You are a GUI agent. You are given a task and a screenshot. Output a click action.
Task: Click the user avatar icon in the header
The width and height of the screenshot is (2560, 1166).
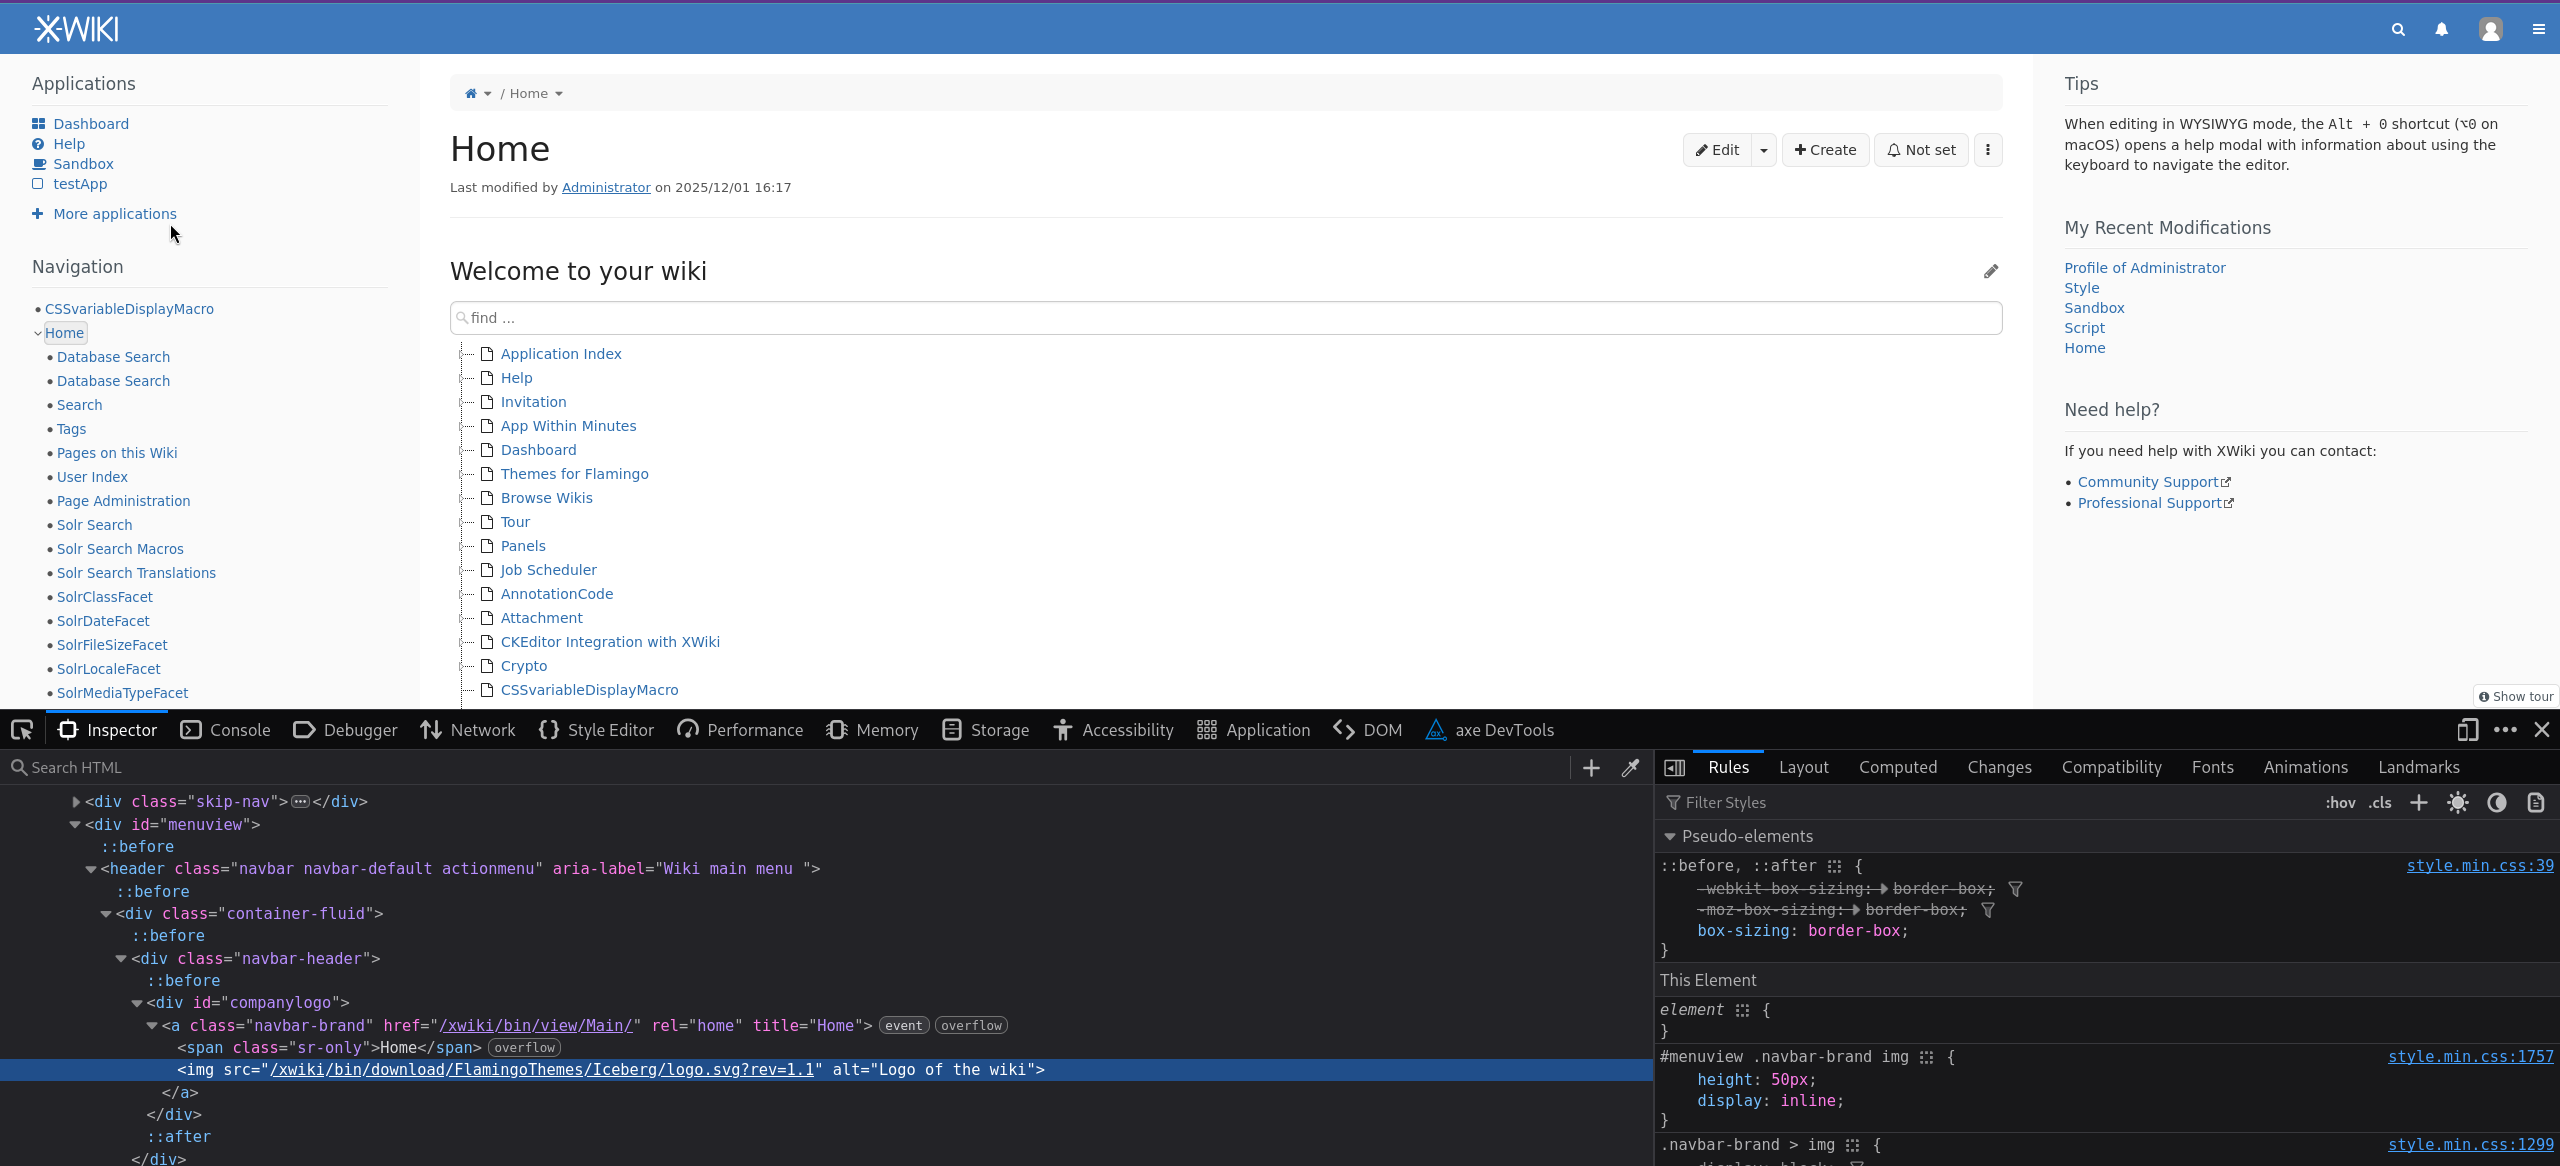2490,30
